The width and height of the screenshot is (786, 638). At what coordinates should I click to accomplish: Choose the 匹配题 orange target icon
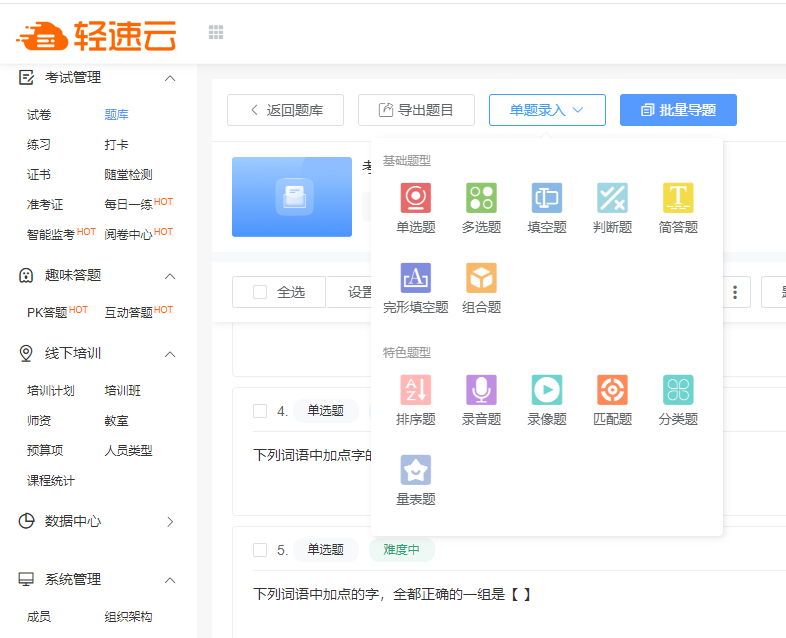(x=613, y=390)
